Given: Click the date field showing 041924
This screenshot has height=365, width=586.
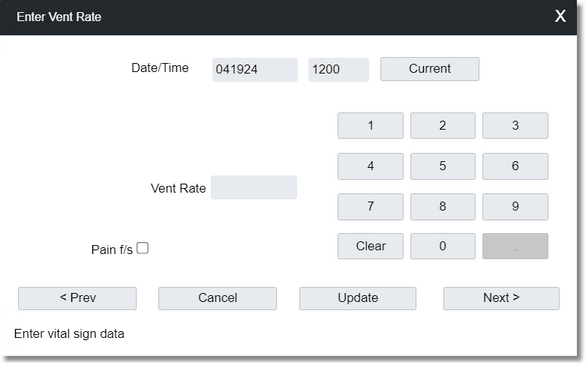Looking at the screenshot, I should pyautogui.click(x=255, y=69).
